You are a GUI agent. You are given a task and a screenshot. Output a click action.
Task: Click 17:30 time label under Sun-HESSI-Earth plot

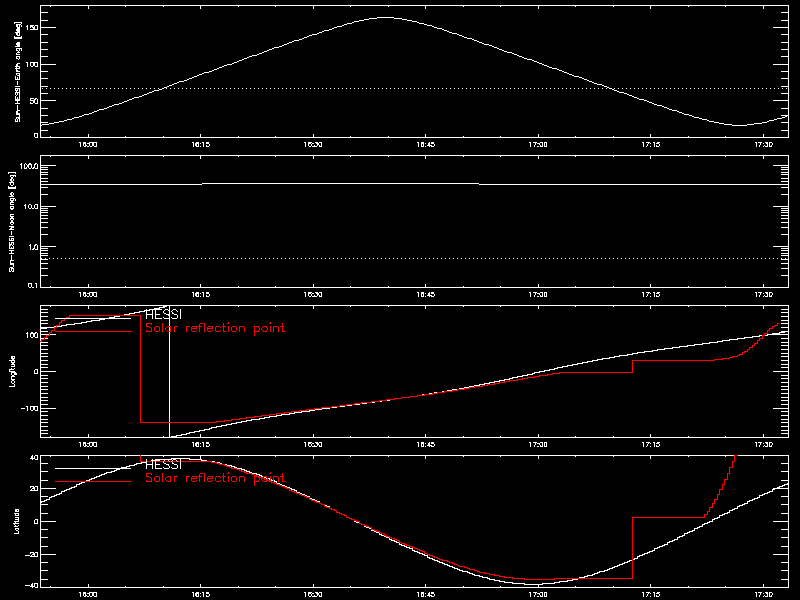763,145
